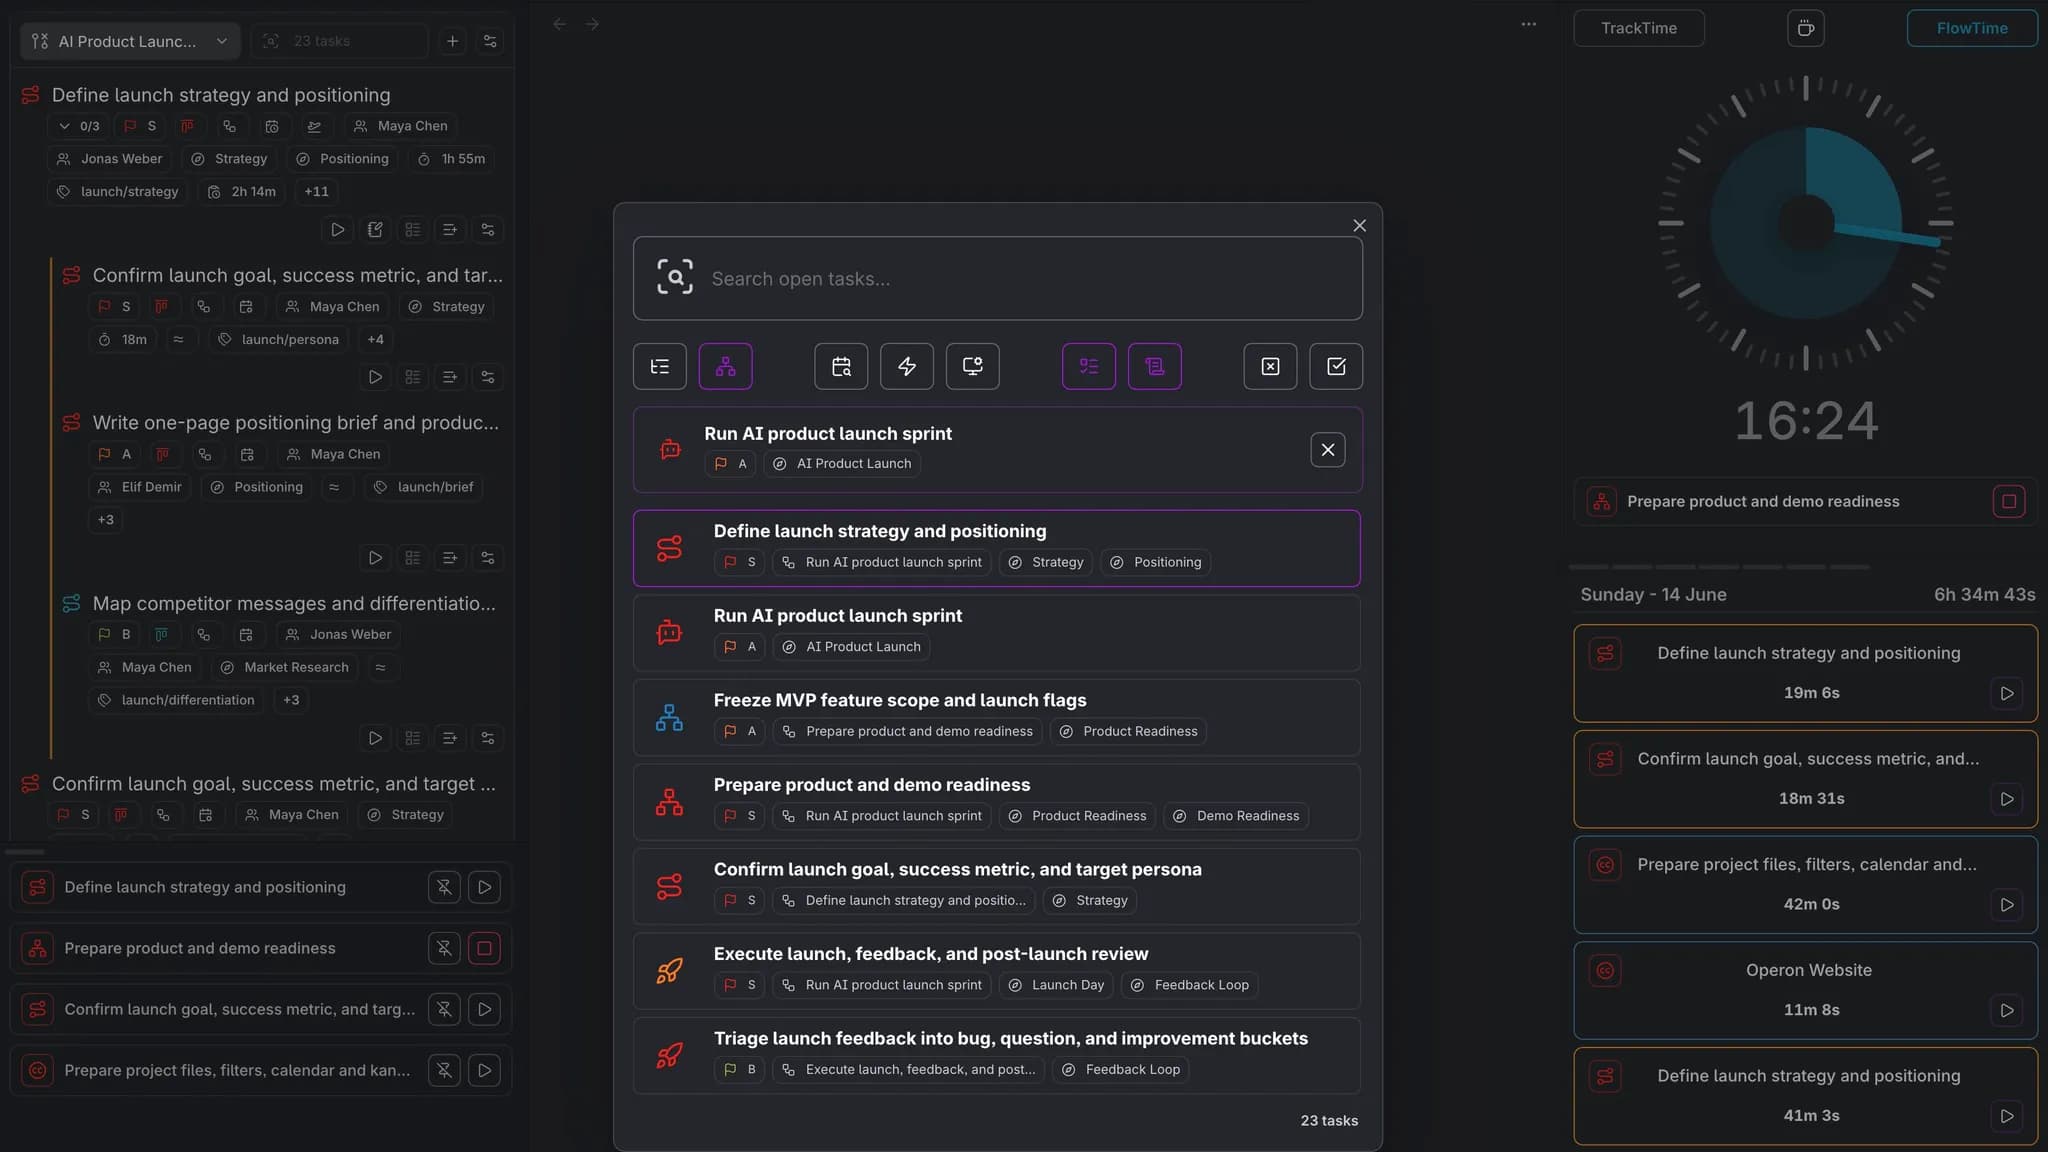Unpin Prepare project files, filters, calendar row

click(444, 1070)
